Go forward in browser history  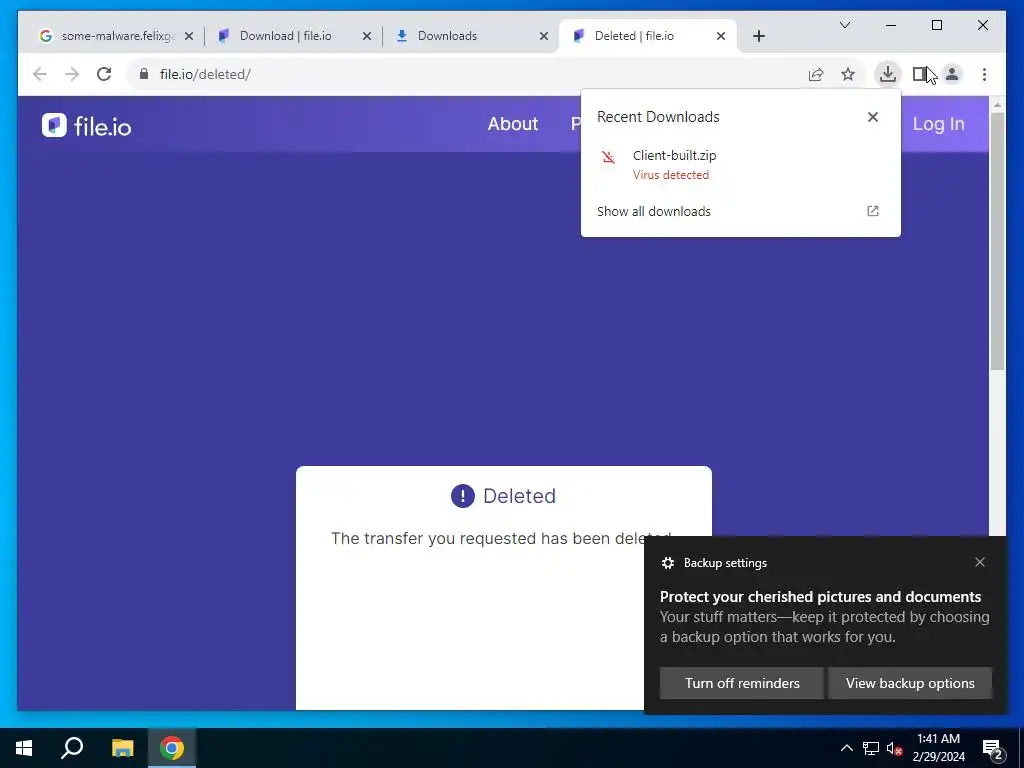coord(72,74)
